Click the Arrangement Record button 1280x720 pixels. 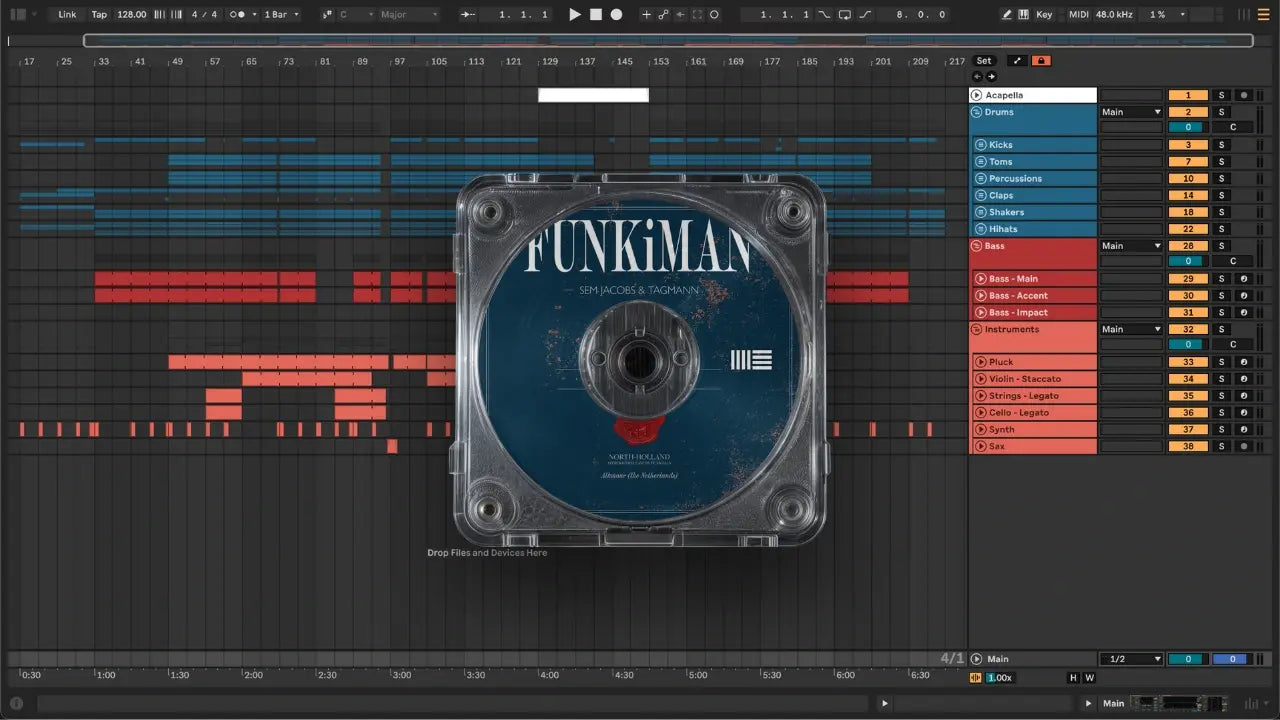[616, 15]
